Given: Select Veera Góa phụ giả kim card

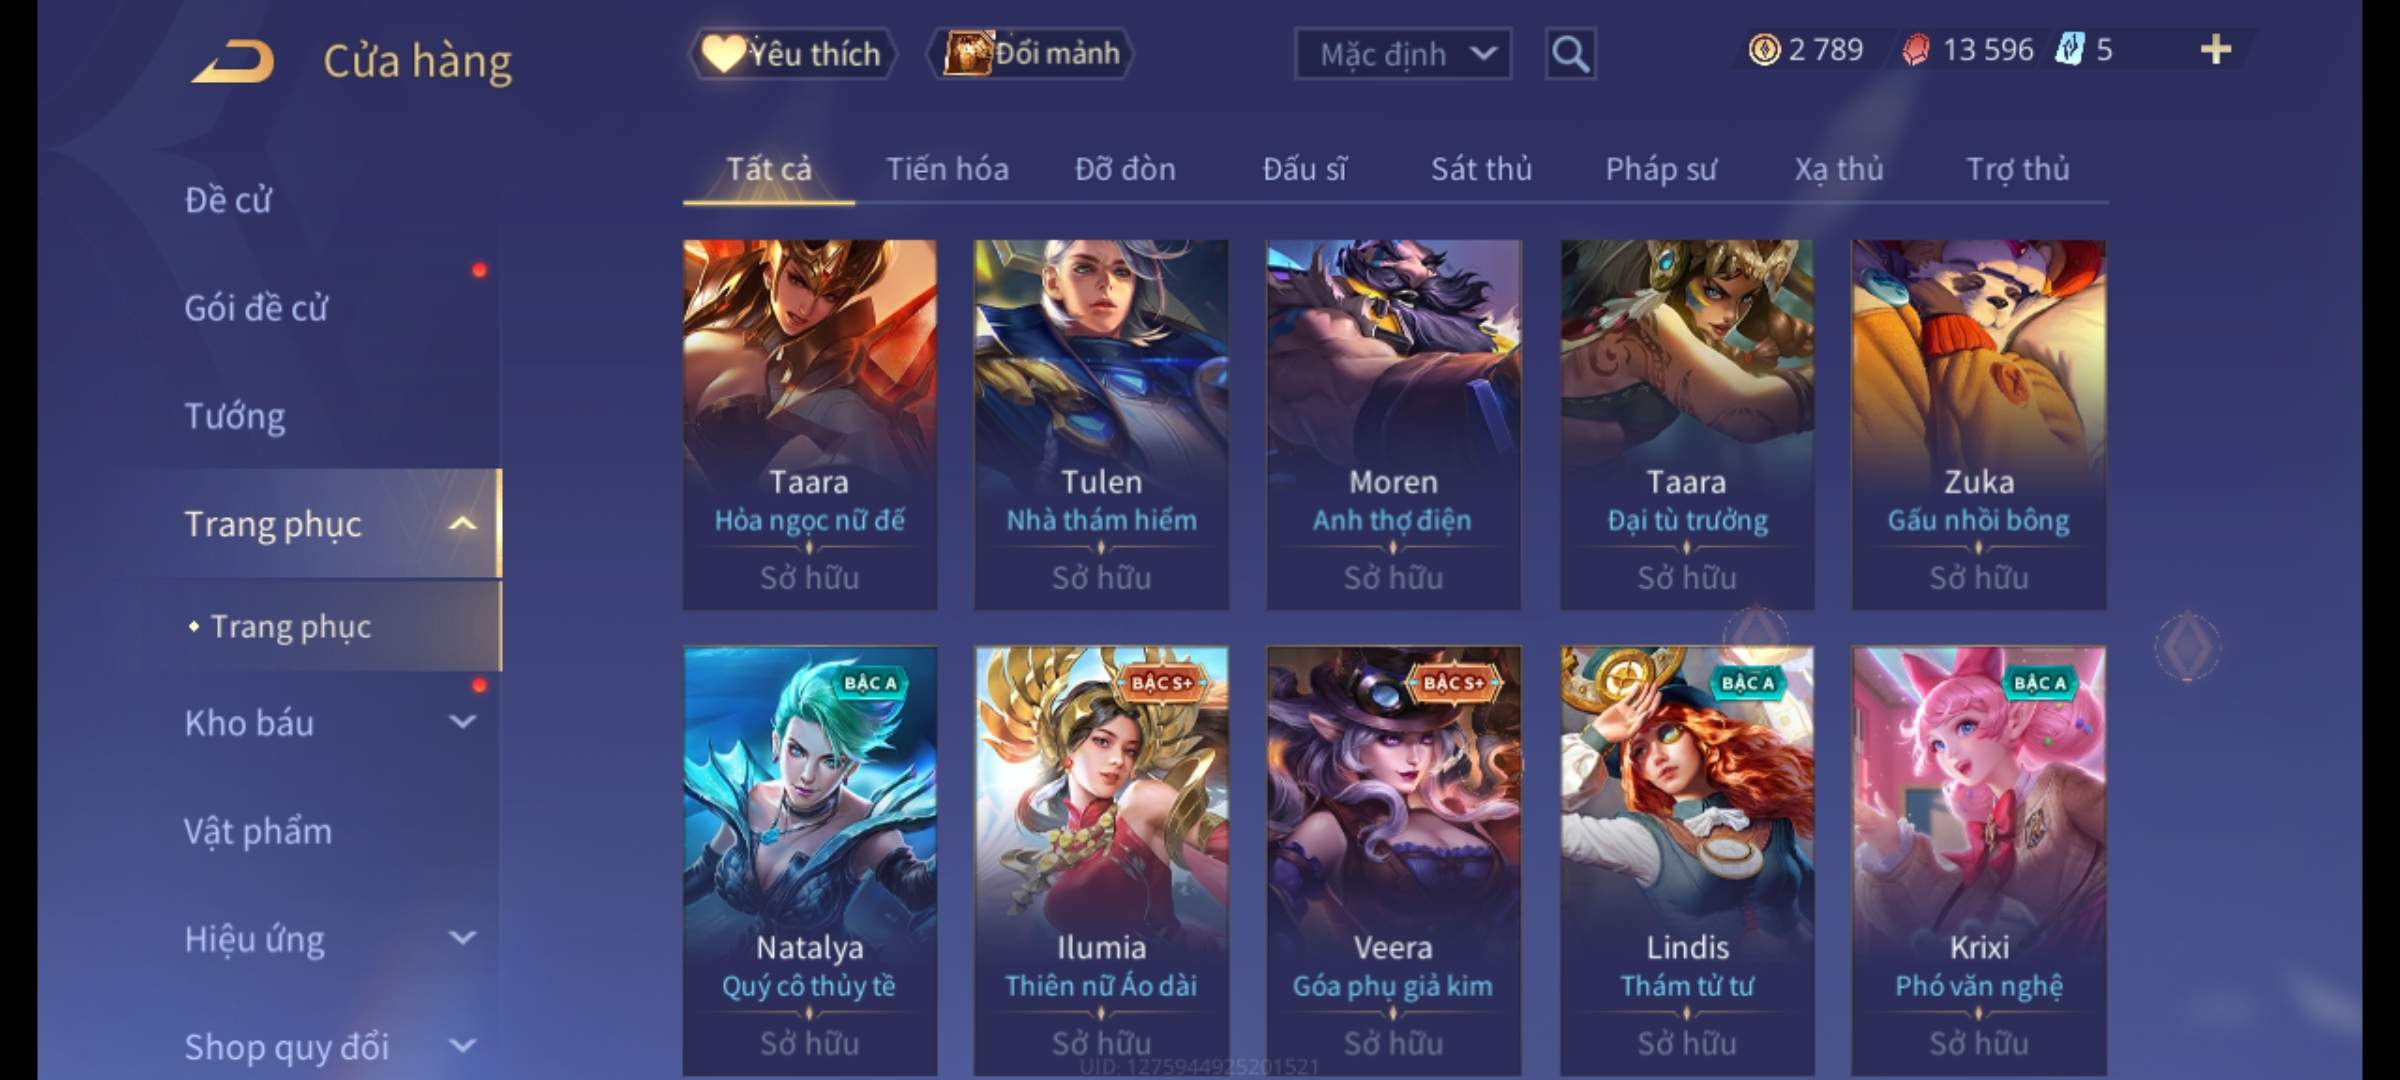Looking at the screenshot, I should click(x=1393, y=860).
